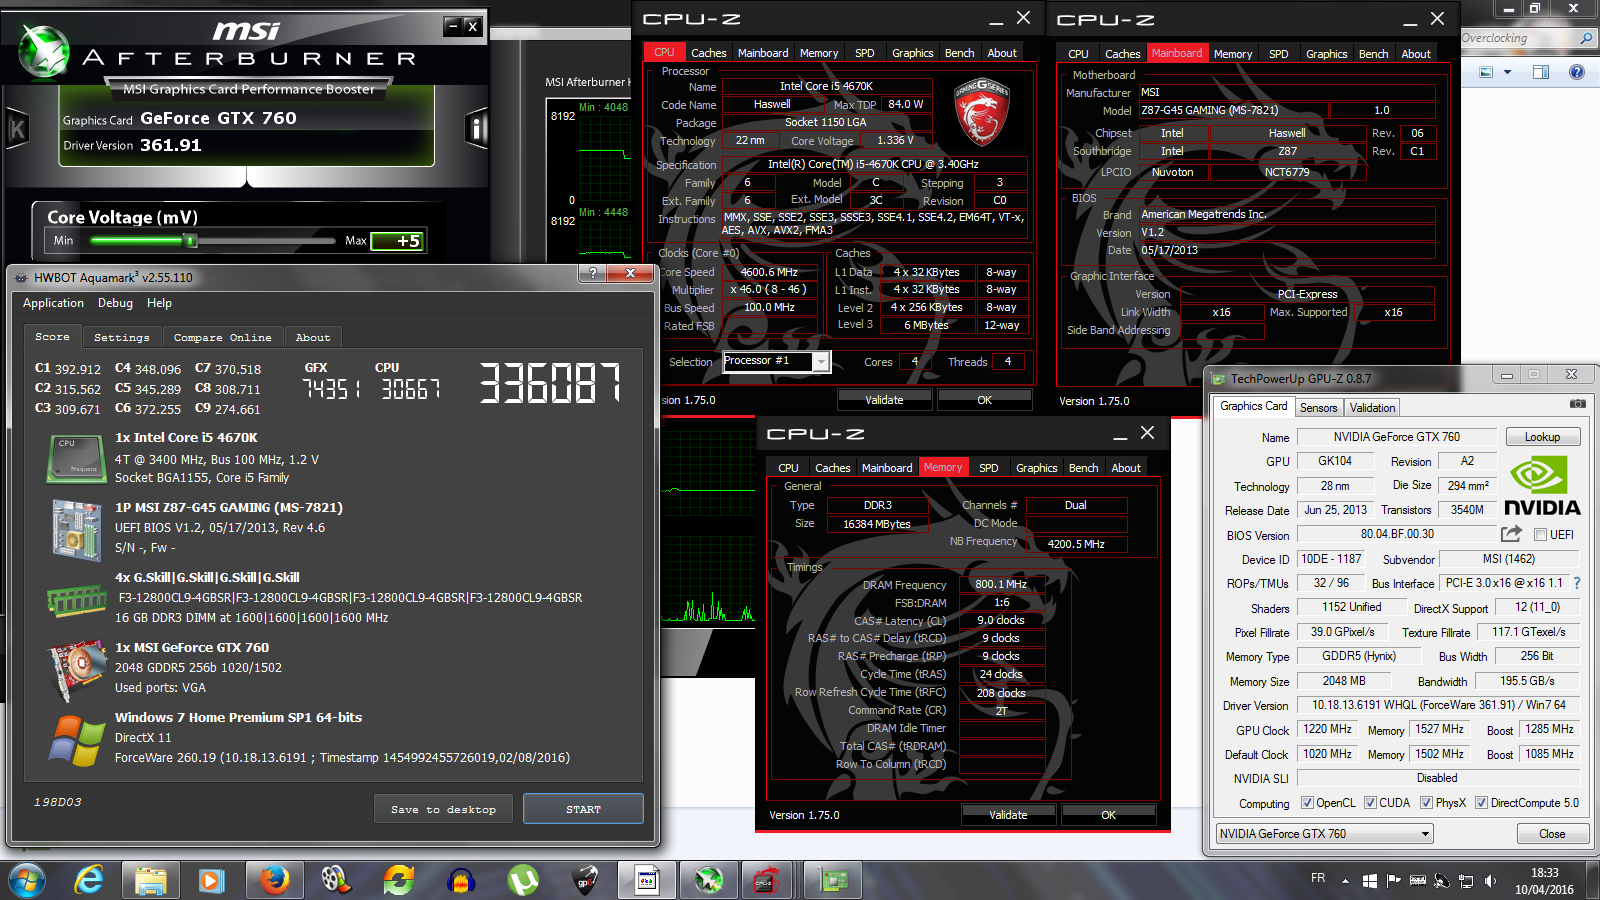Viewport: 1600px width, 900px height.
Task: Click the Aquamark help question mark button
Action: point(592,273)
